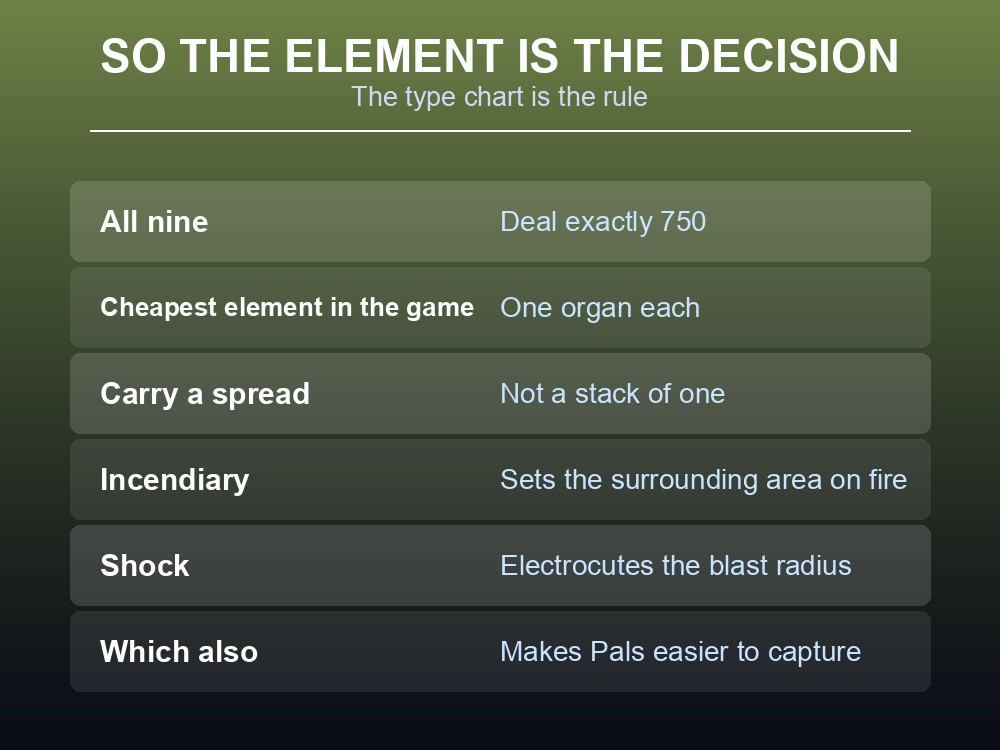Select 'Makes Pals easier to capture' text
Image resolution: width=1000 pixels, height=750 pixels.
[x=680, y=652]
